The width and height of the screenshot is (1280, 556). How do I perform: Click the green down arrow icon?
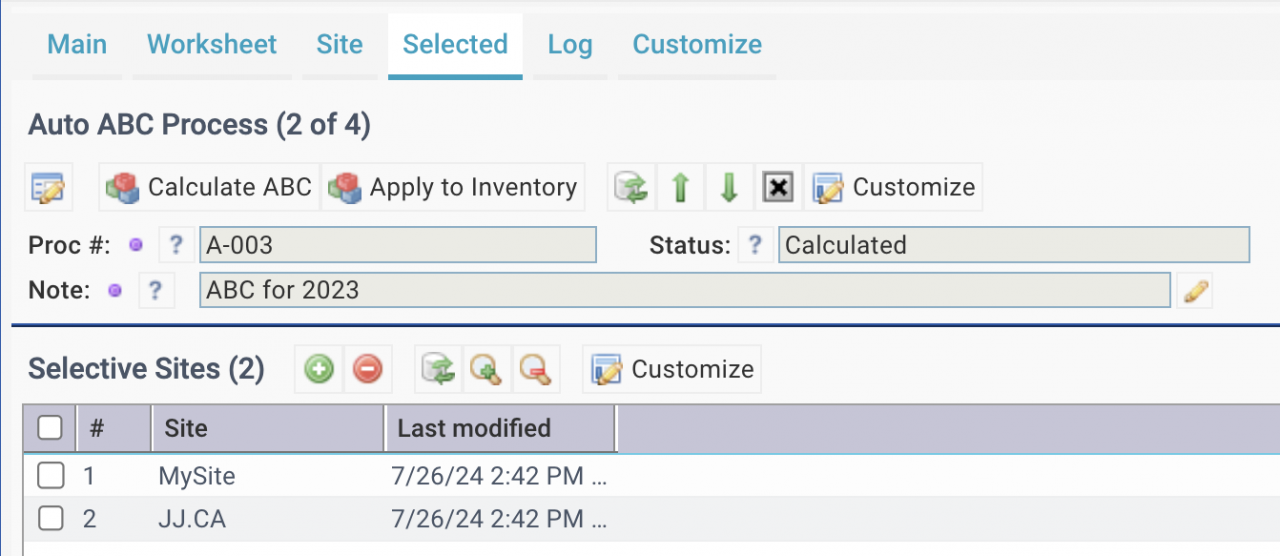(x=729, y=187)
